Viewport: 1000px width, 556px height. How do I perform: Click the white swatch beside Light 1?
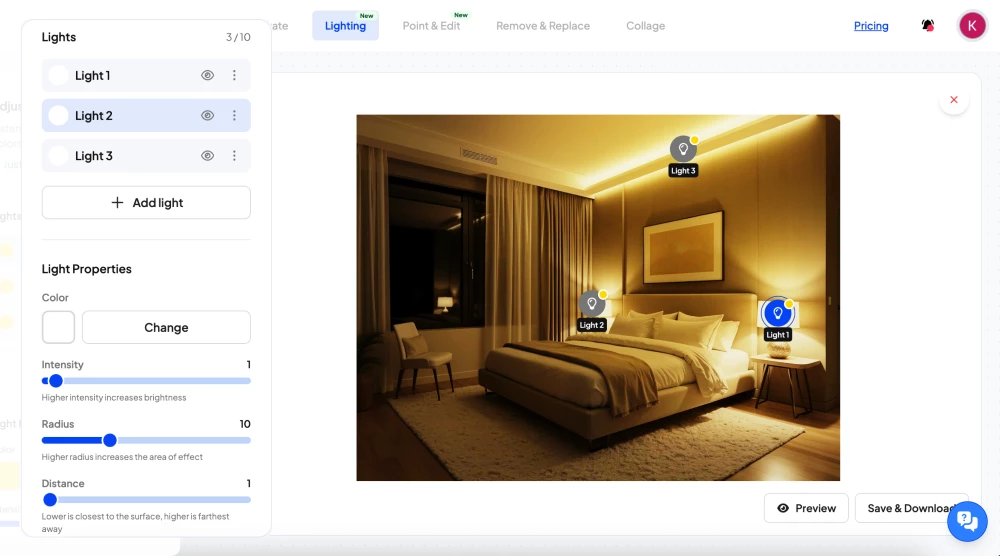click(58, 76)
